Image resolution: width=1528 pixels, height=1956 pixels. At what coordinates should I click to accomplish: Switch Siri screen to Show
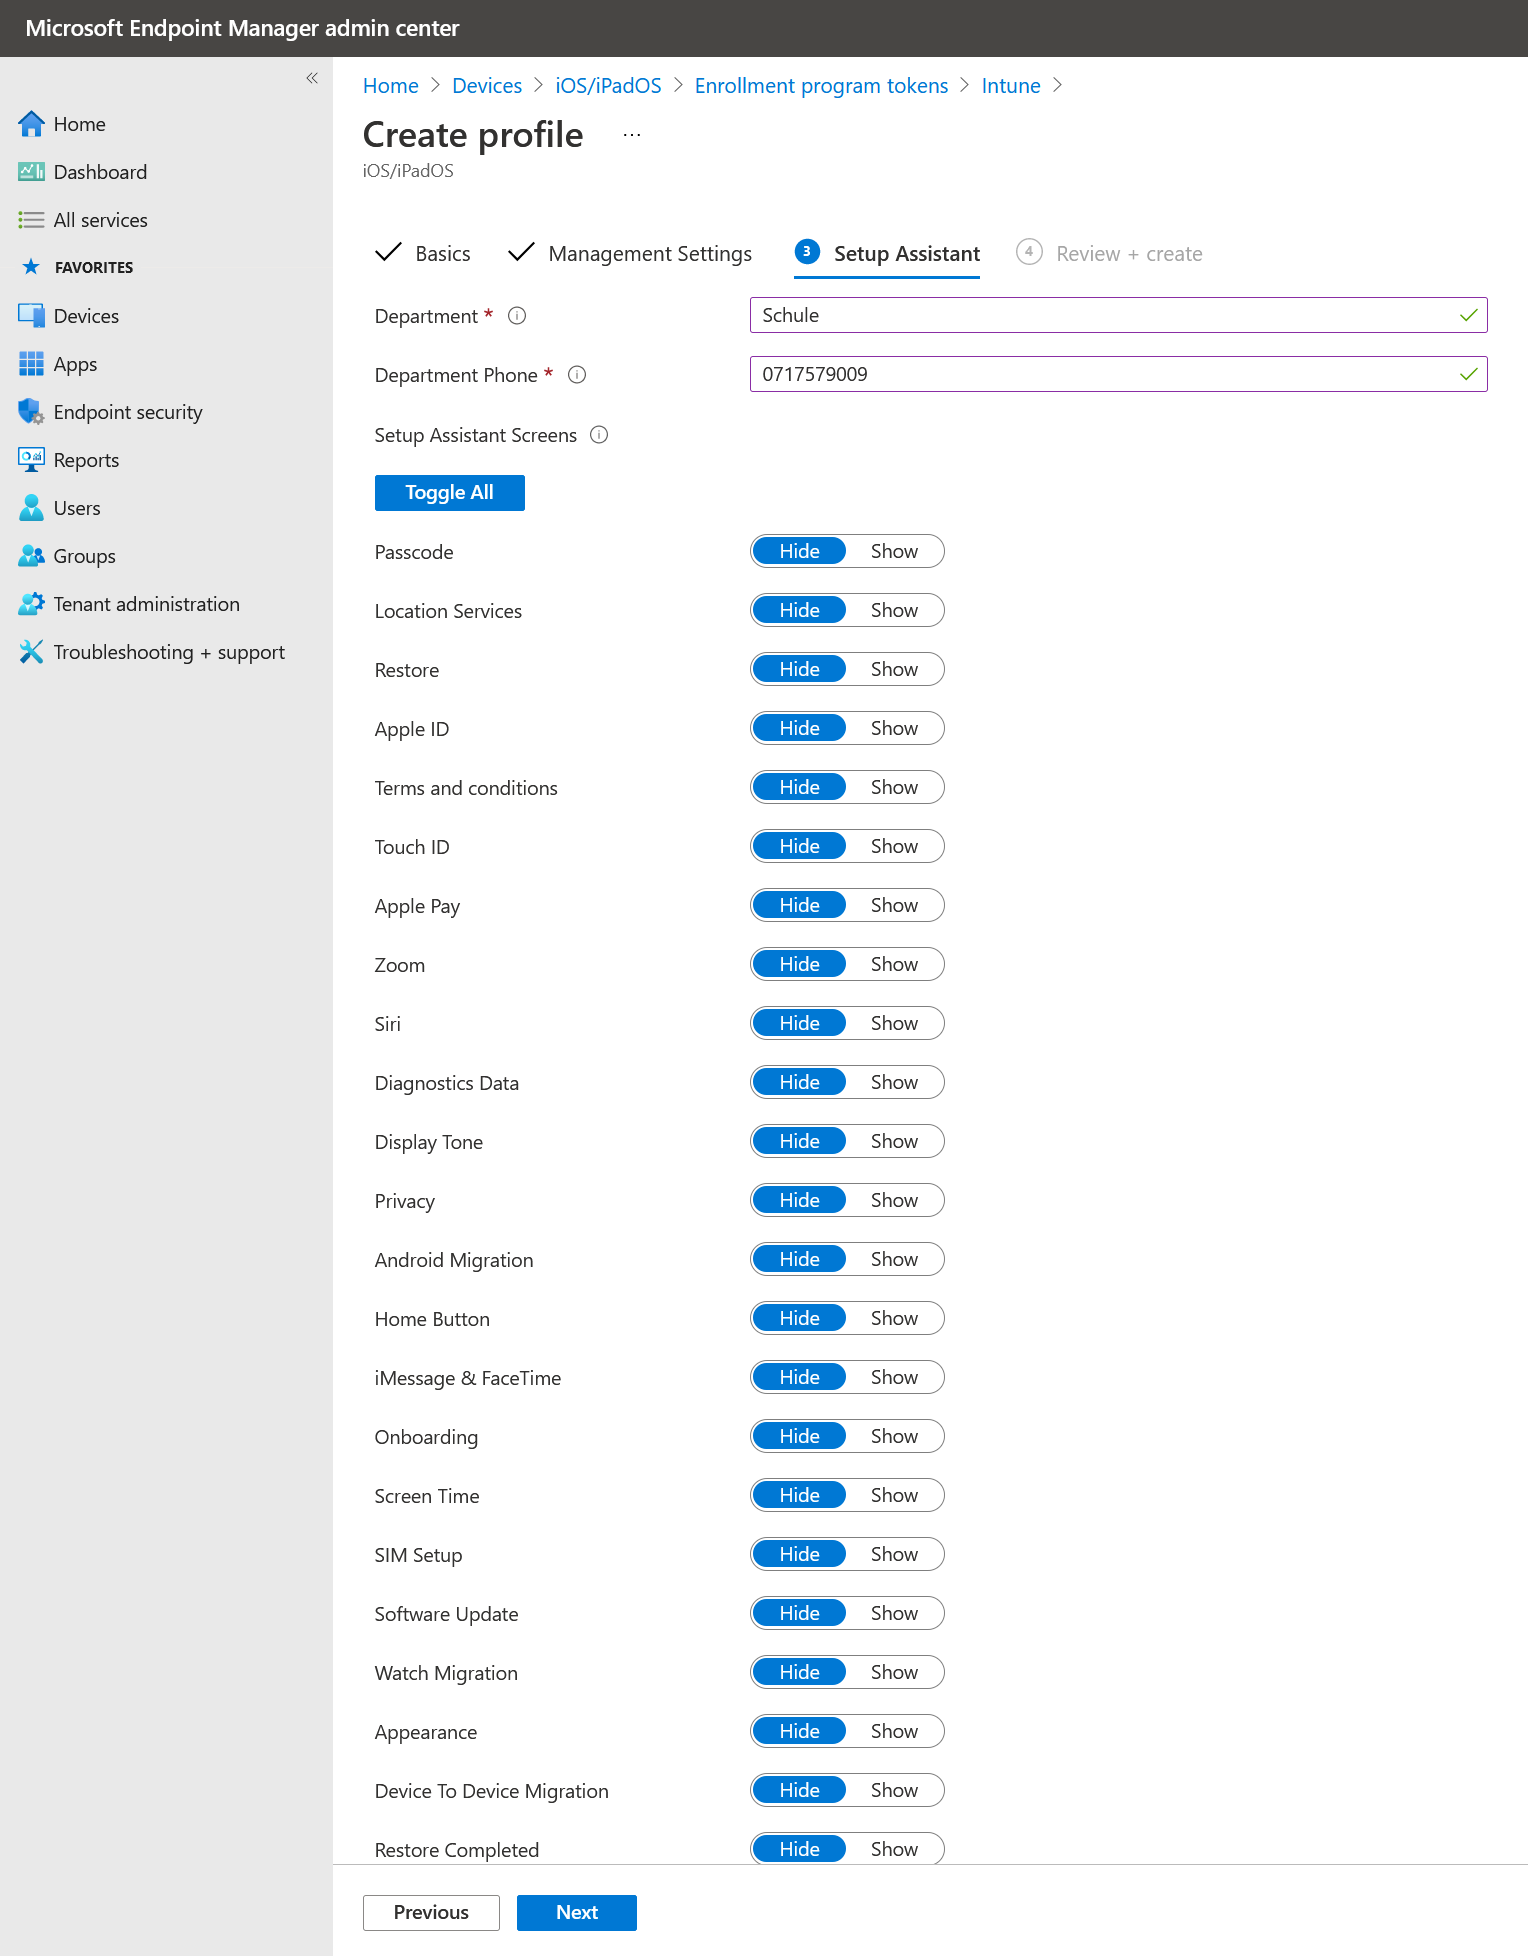coord(893,1024)
